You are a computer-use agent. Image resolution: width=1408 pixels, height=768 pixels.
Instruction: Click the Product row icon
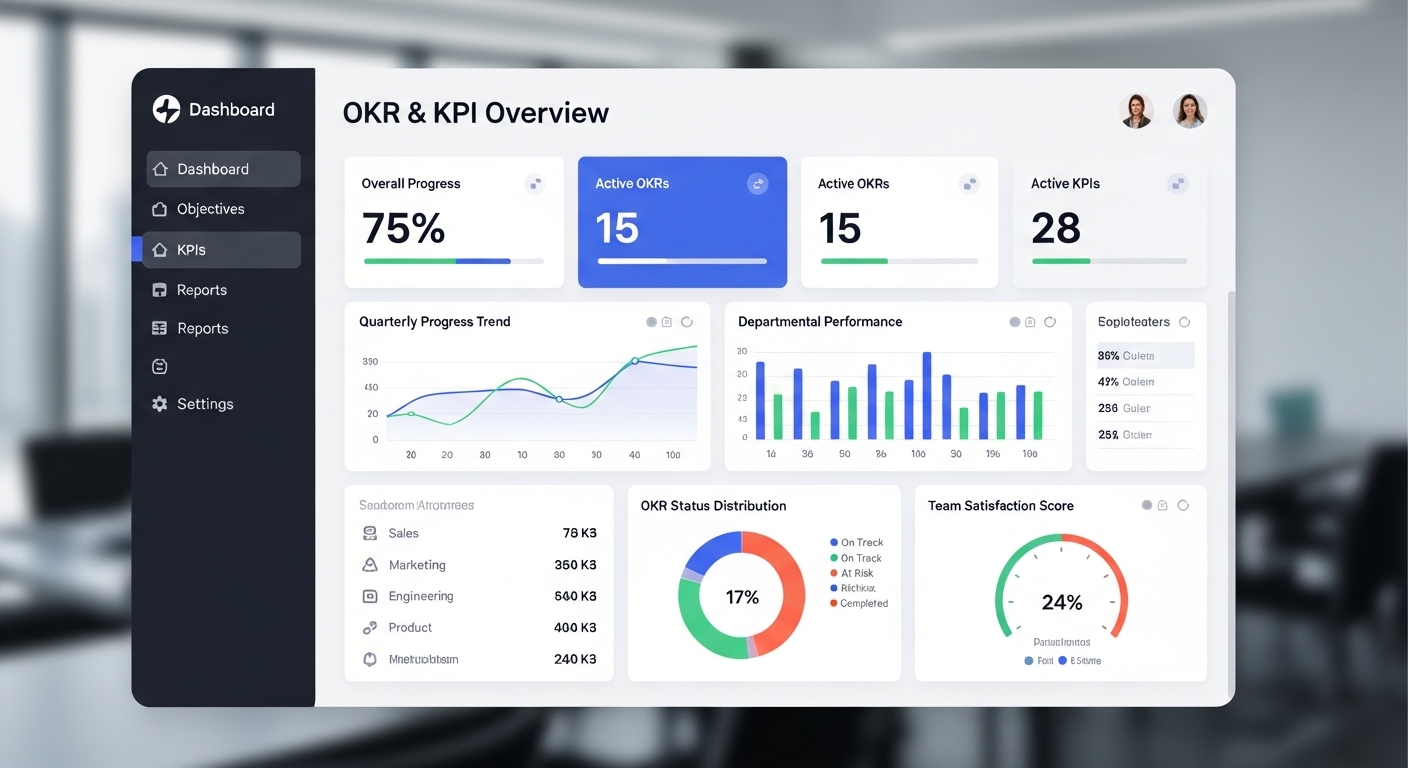coord(369,628)
